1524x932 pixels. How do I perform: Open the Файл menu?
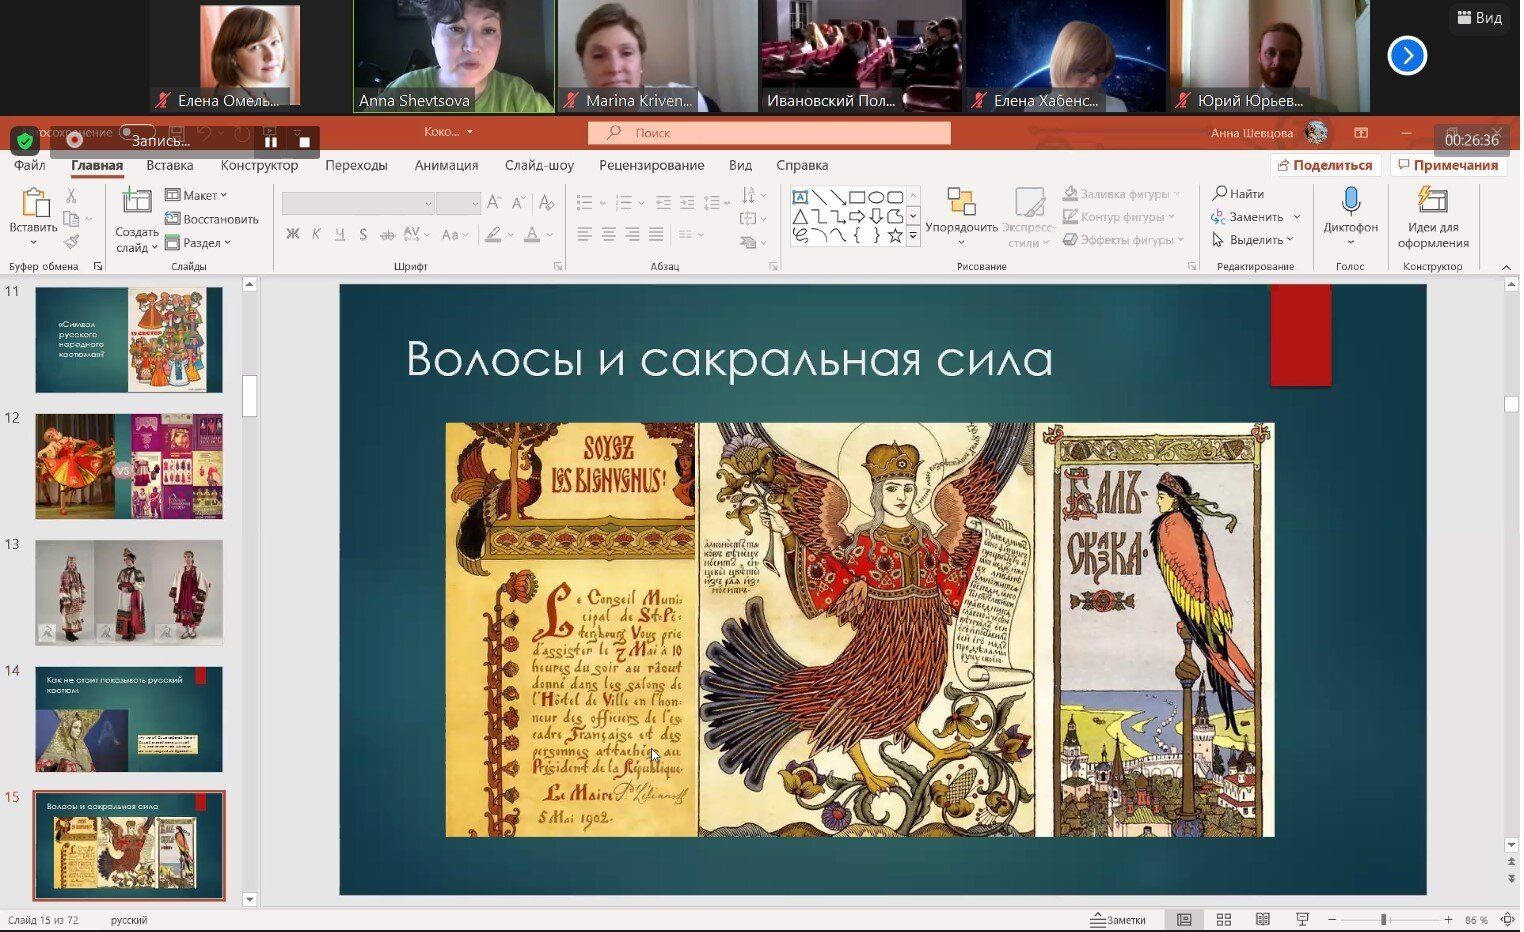click(x=30, y=165)
